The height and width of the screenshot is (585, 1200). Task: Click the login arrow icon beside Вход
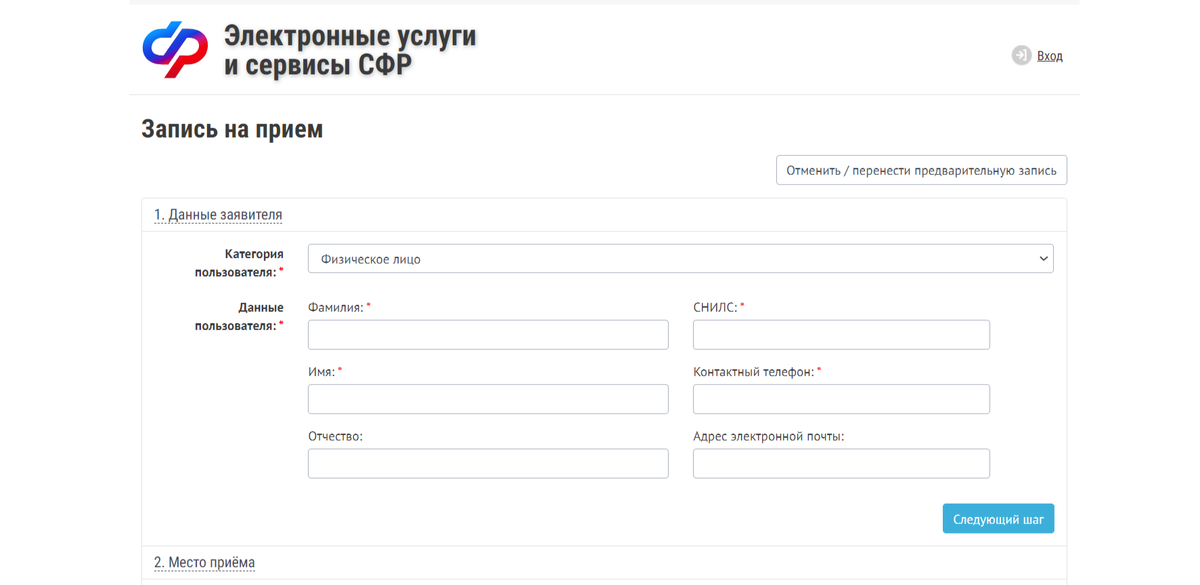coord(1021,55)
